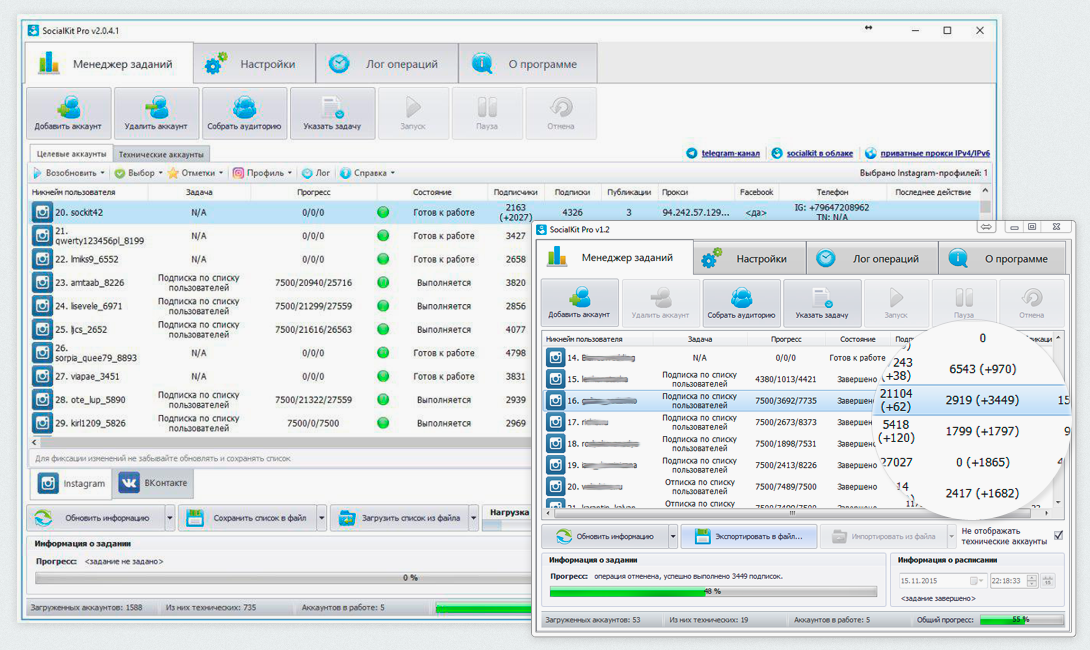Click the calendar icon beside the 22:18:33 time field
Screen dimensions: 1090x650
click(x=1048, y=580)
